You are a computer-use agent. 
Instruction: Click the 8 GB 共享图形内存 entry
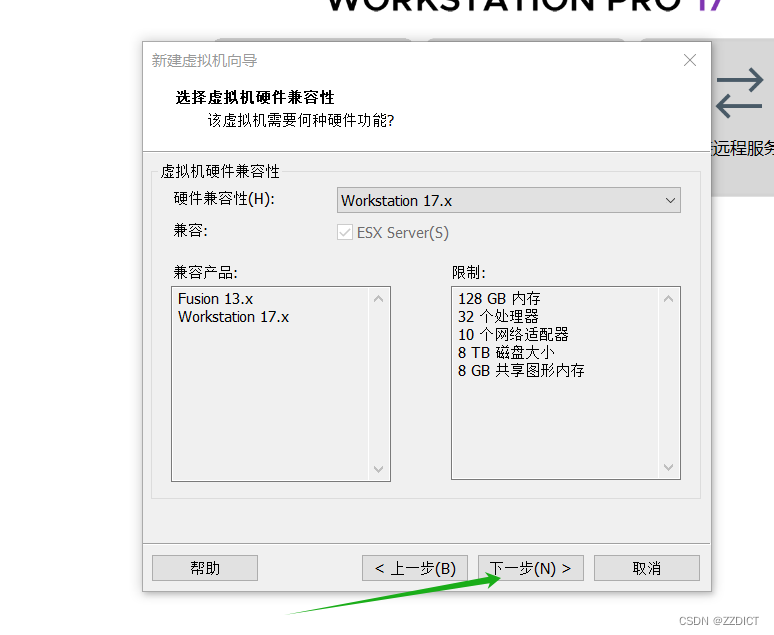point(521,370)
